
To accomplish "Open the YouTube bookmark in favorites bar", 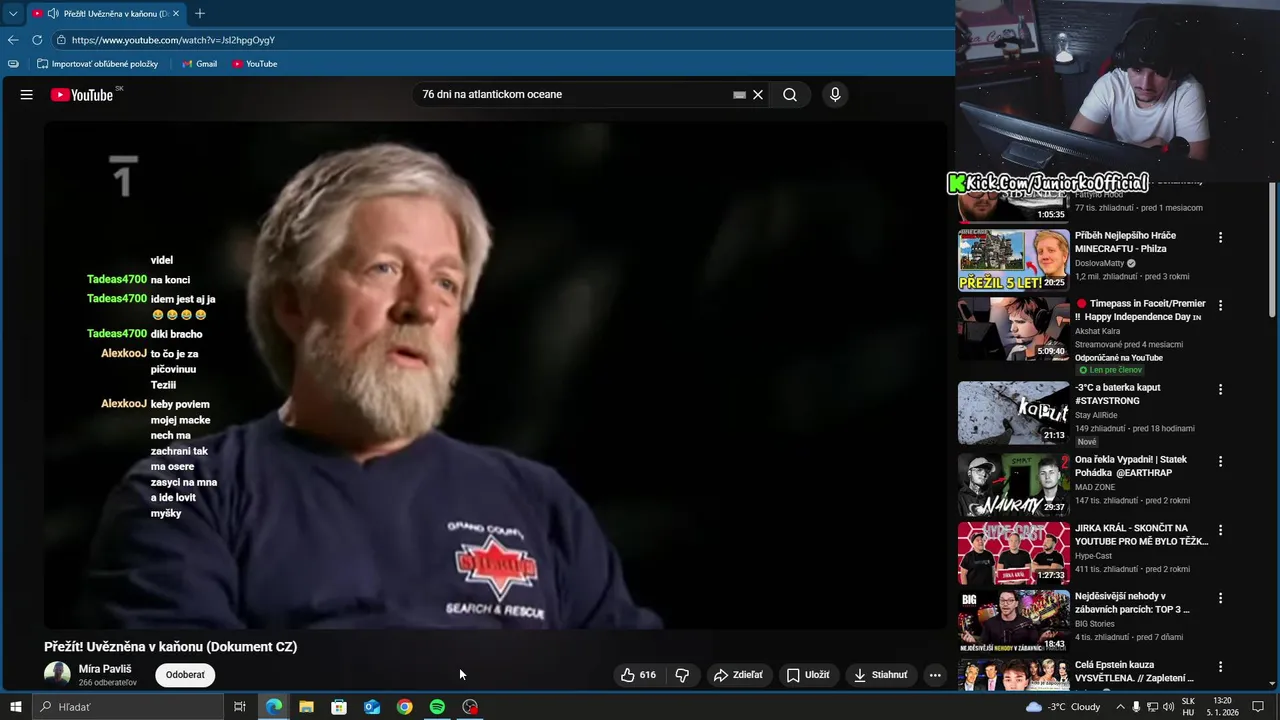I will (x=254, y=64).
